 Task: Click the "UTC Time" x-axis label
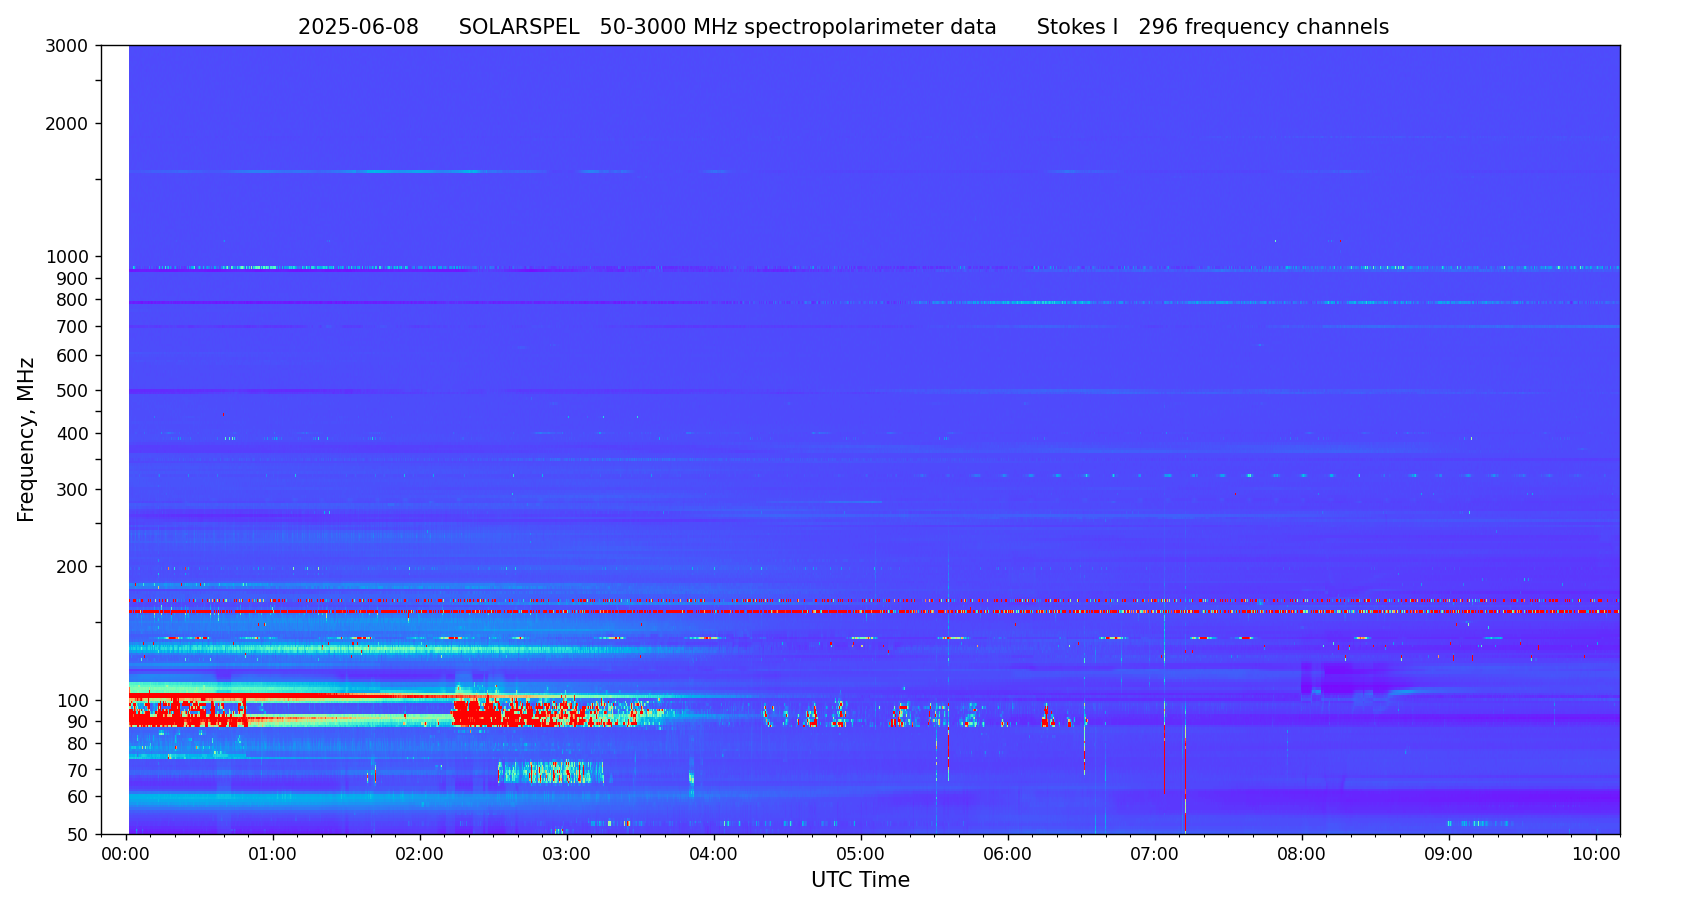click(x=860, y=880)
